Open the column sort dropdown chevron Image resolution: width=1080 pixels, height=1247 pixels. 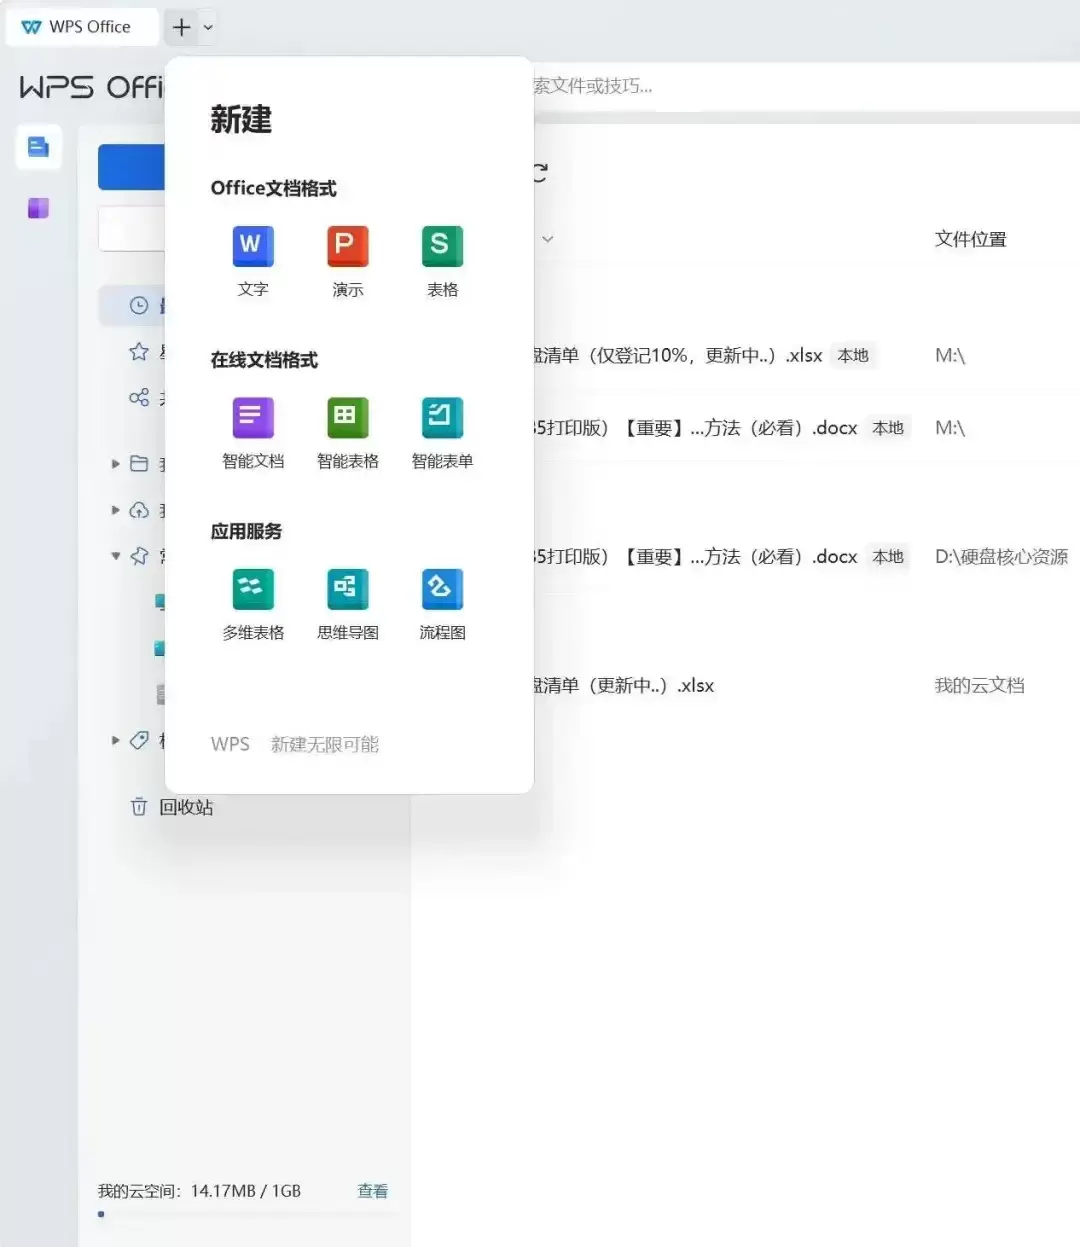[547, 239]
